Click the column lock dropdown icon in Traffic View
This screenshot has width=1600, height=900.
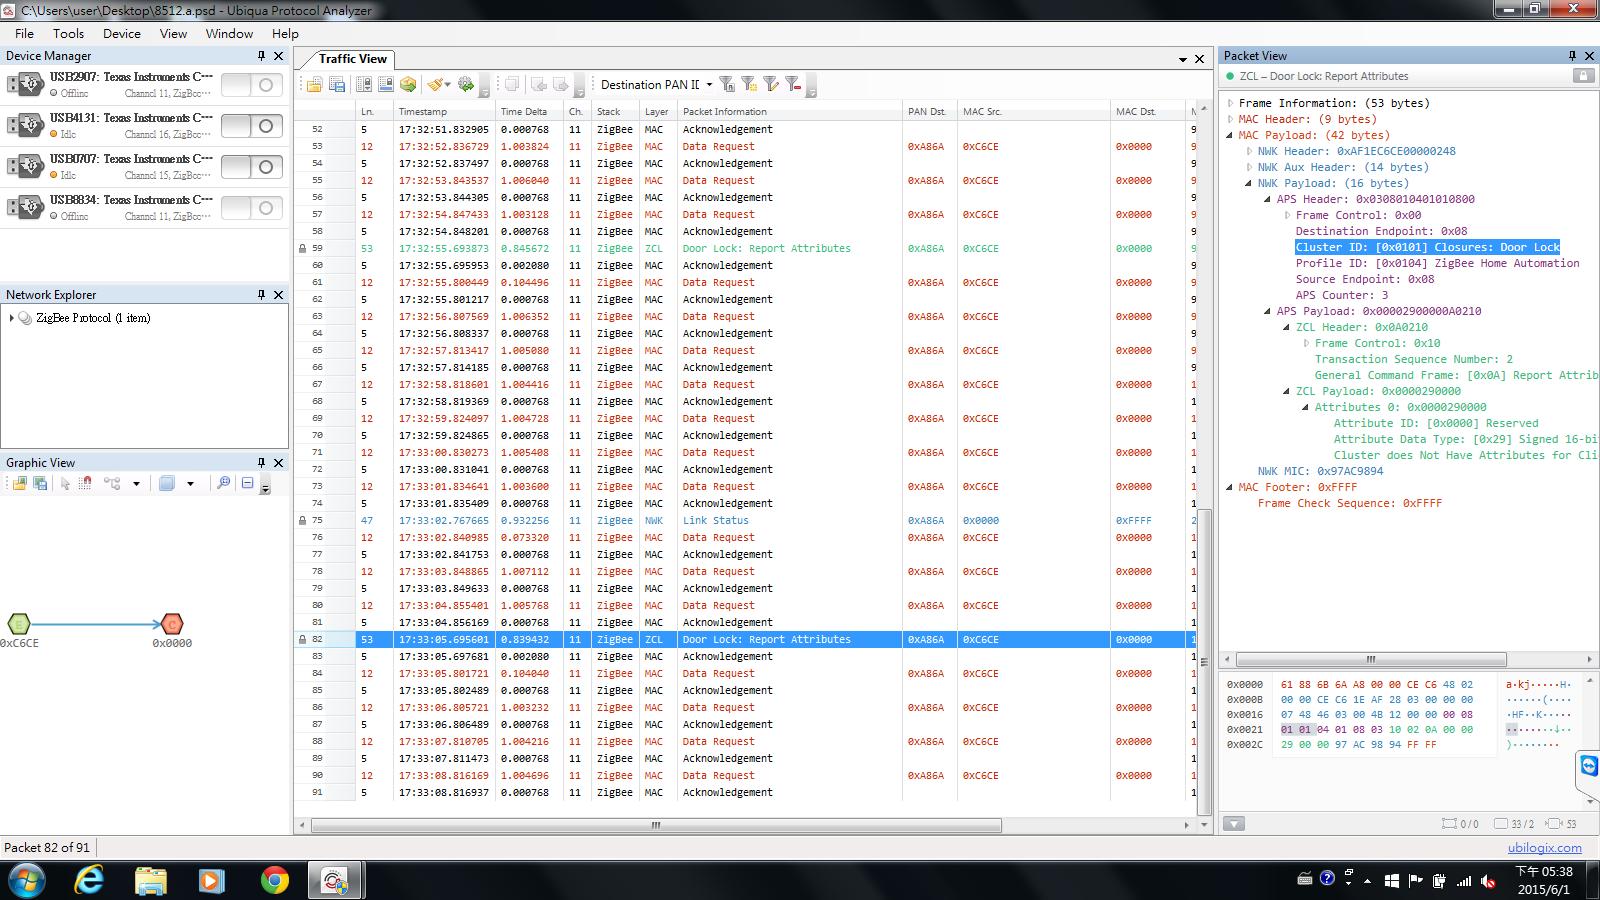pos(363,85)
